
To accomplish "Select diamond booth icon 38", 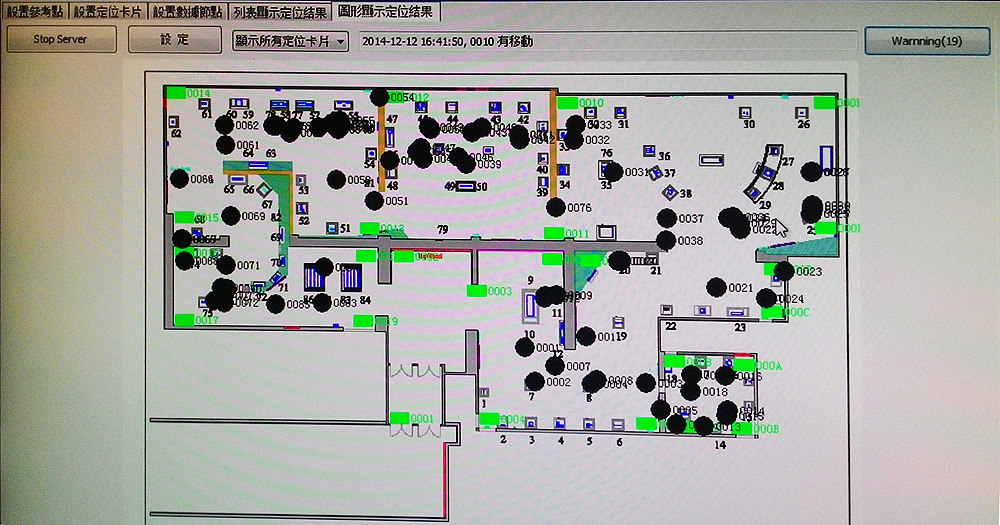I will point(669,191).
